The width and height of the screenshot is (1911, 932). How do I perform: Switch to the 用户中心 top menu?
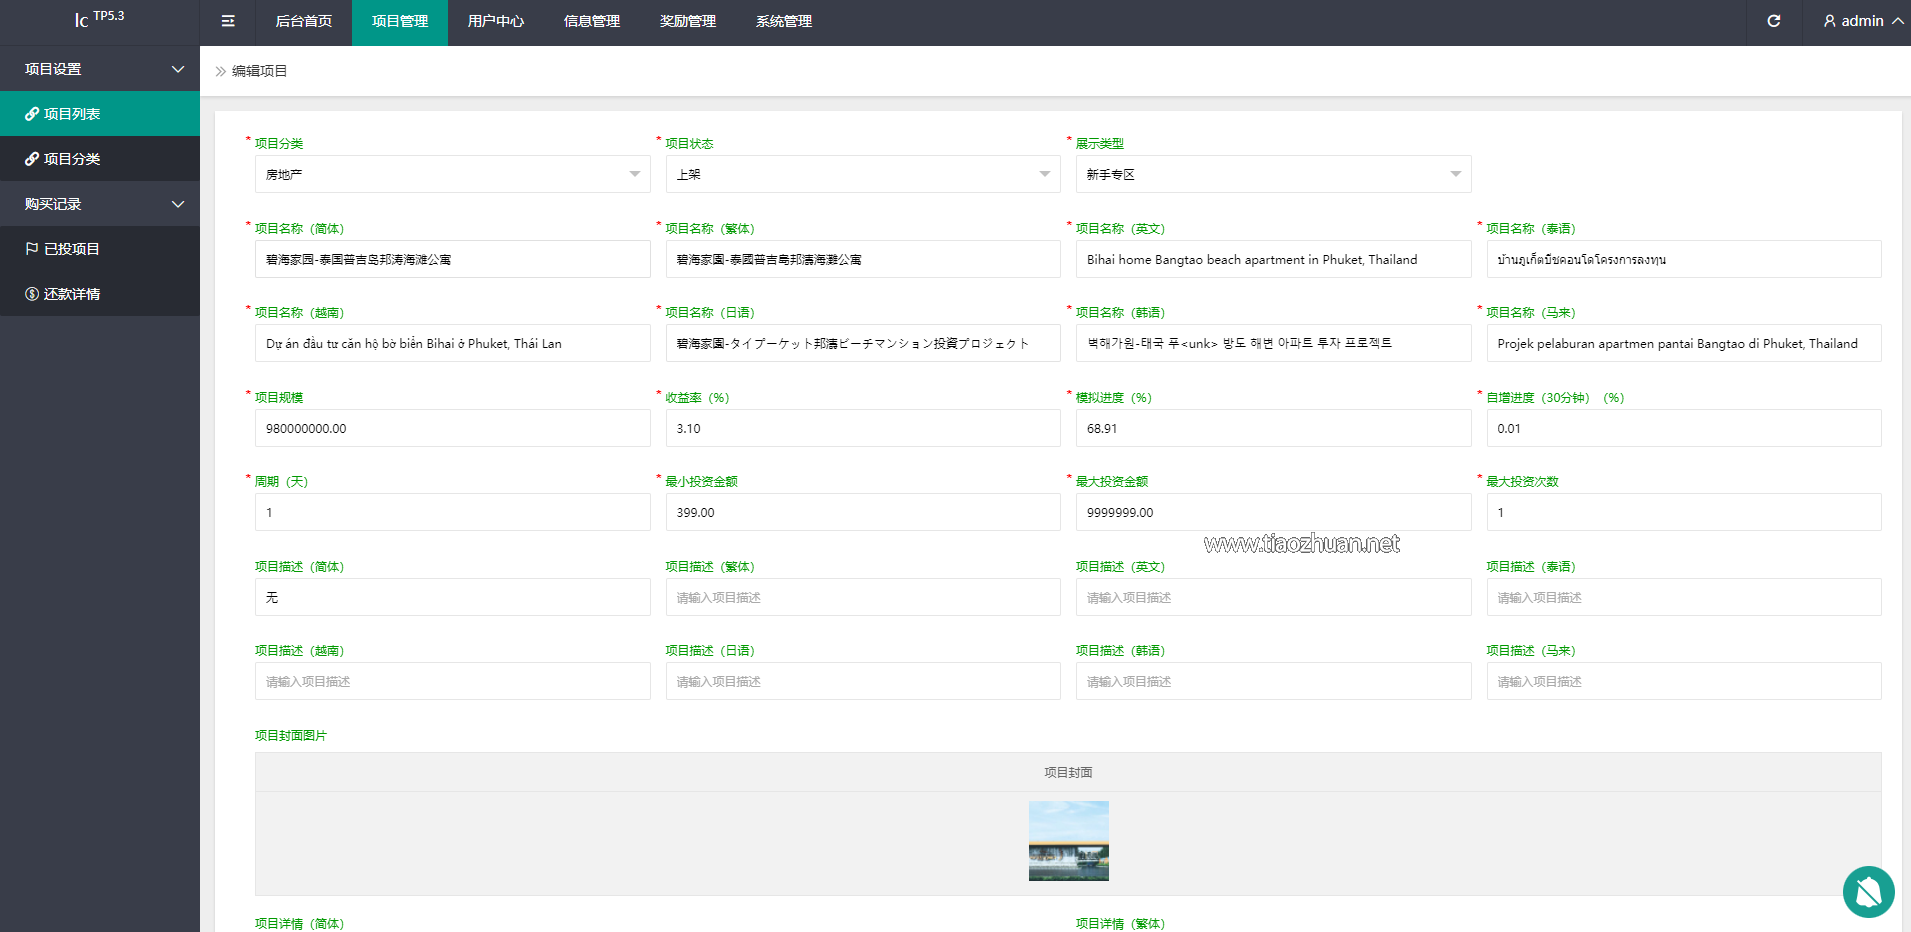(496, 21)
